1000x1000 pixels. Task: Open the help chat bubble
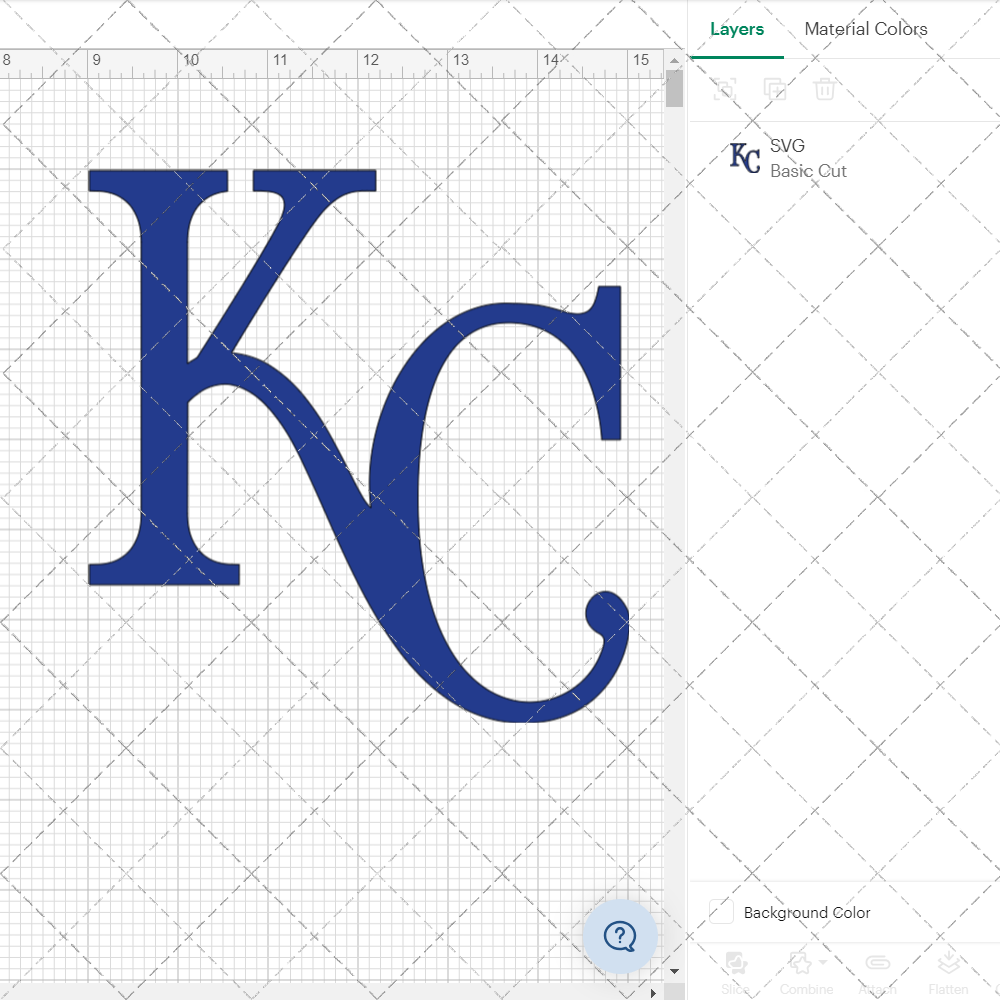pos(620,936)
